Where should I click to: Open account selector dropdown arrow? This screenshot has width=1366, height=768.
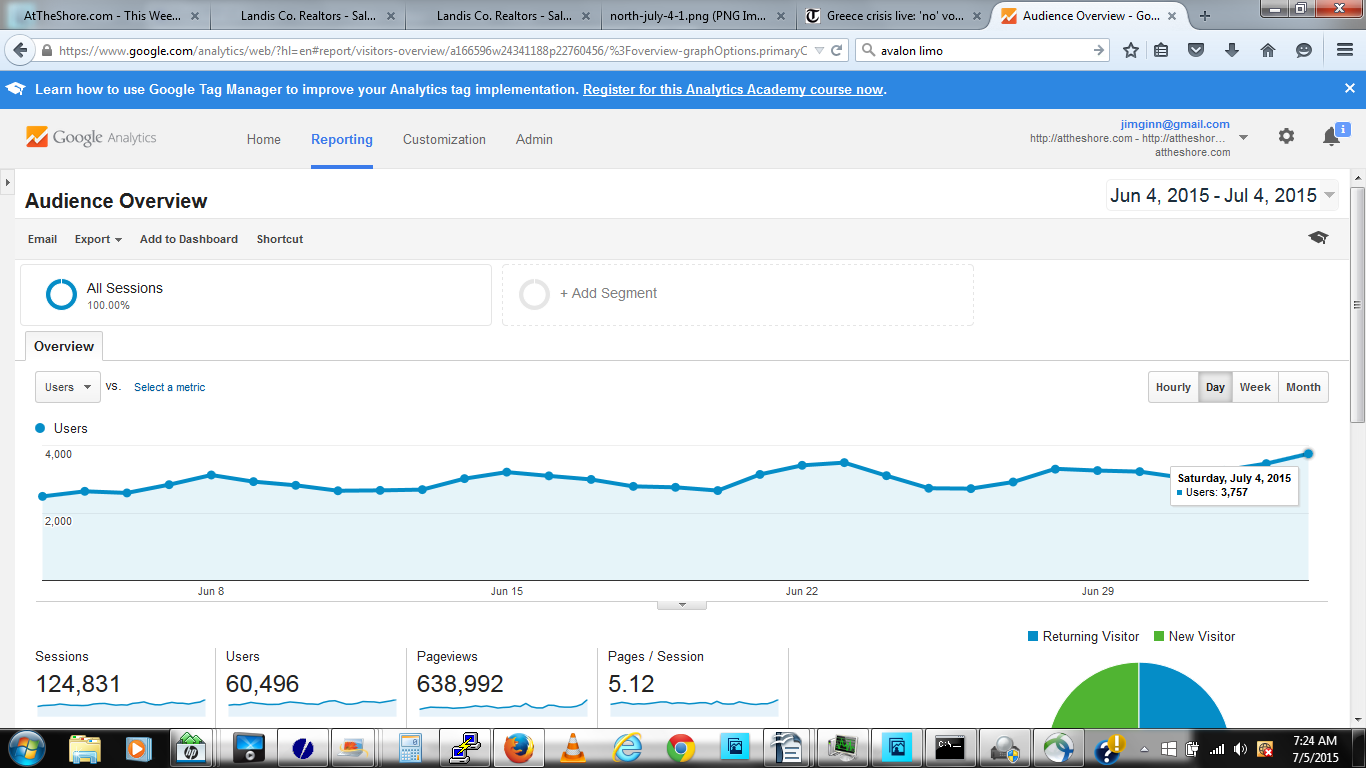[1243, 137]
